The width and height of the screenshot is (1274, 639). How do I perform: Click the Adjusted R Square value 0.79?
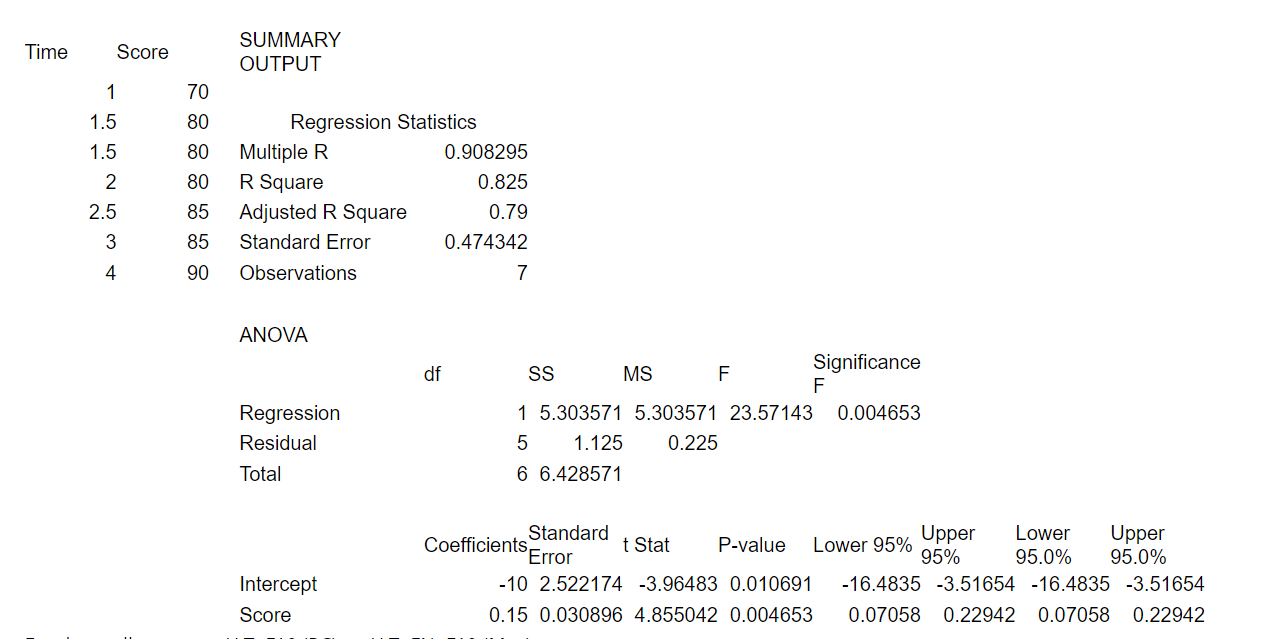click(x=508, y=212)
